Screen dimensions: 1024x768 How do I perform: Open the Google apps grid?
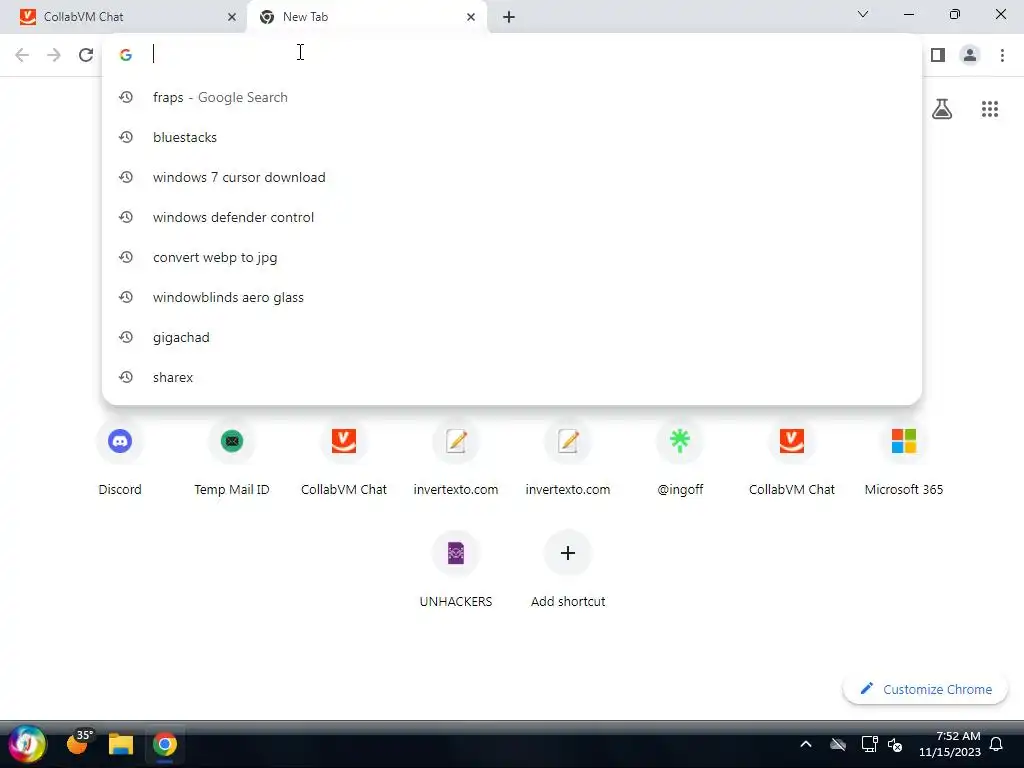coord(989,109)
